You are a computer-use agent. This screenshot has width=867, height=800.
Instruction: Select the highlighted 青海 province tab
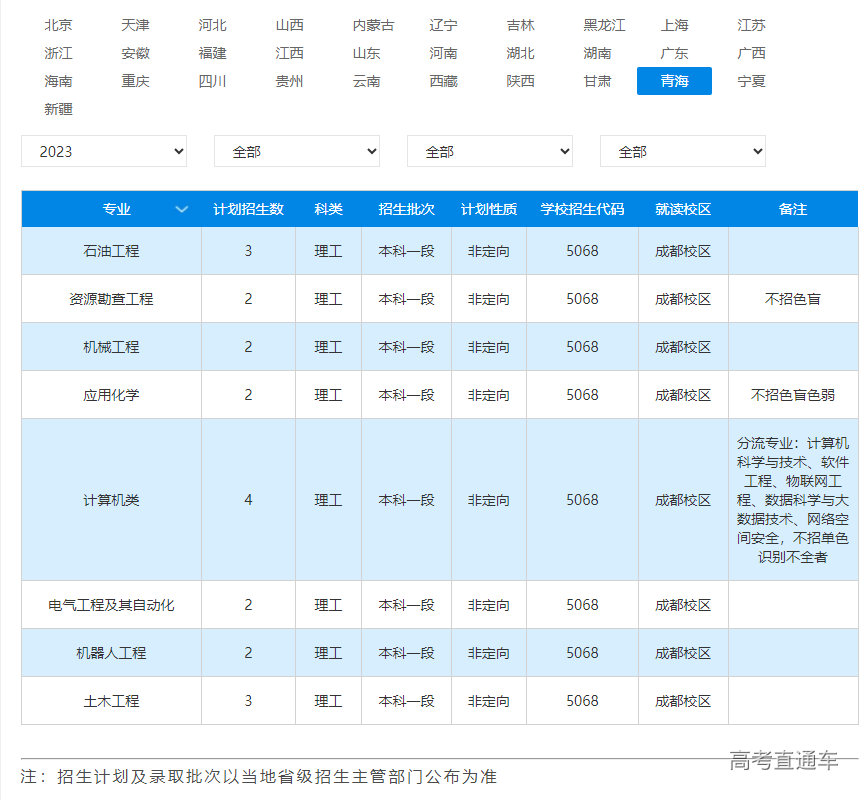click(x=673, y=81)
